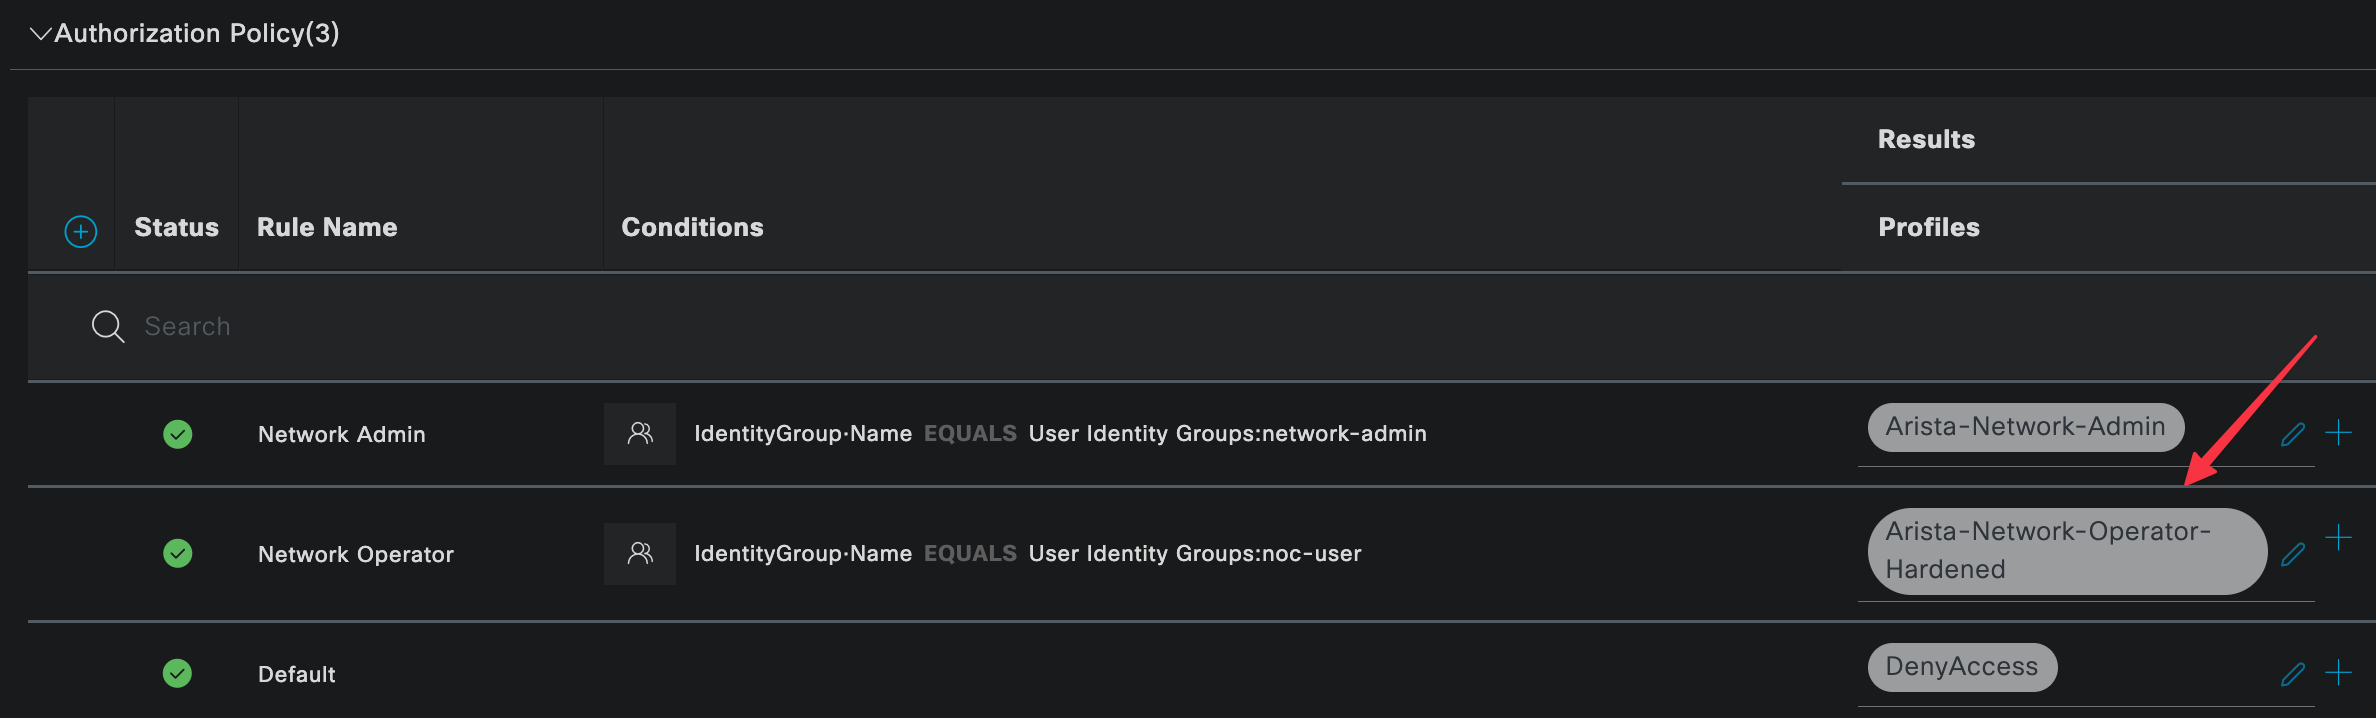Image resolution: width=2376 pixels, height=718 pixels.
Task: Toggle Network Admin rule status checkmark
Action: [178, 434]
